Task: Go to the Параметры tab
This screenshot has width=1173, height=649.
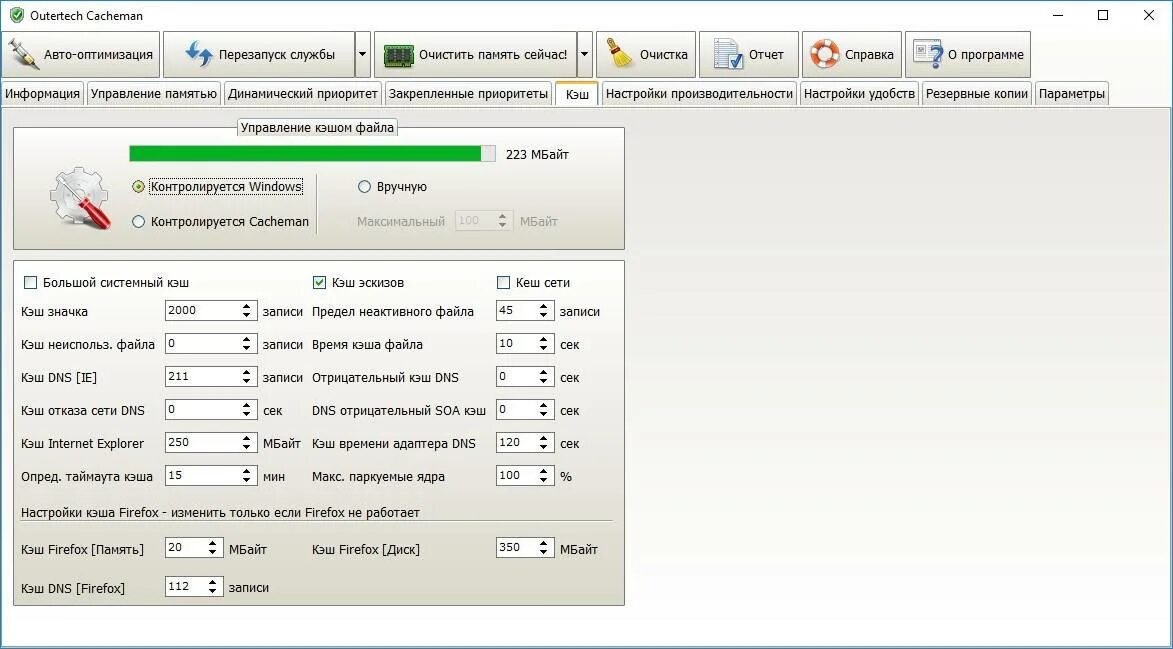Action: [x=1072, y=93]
